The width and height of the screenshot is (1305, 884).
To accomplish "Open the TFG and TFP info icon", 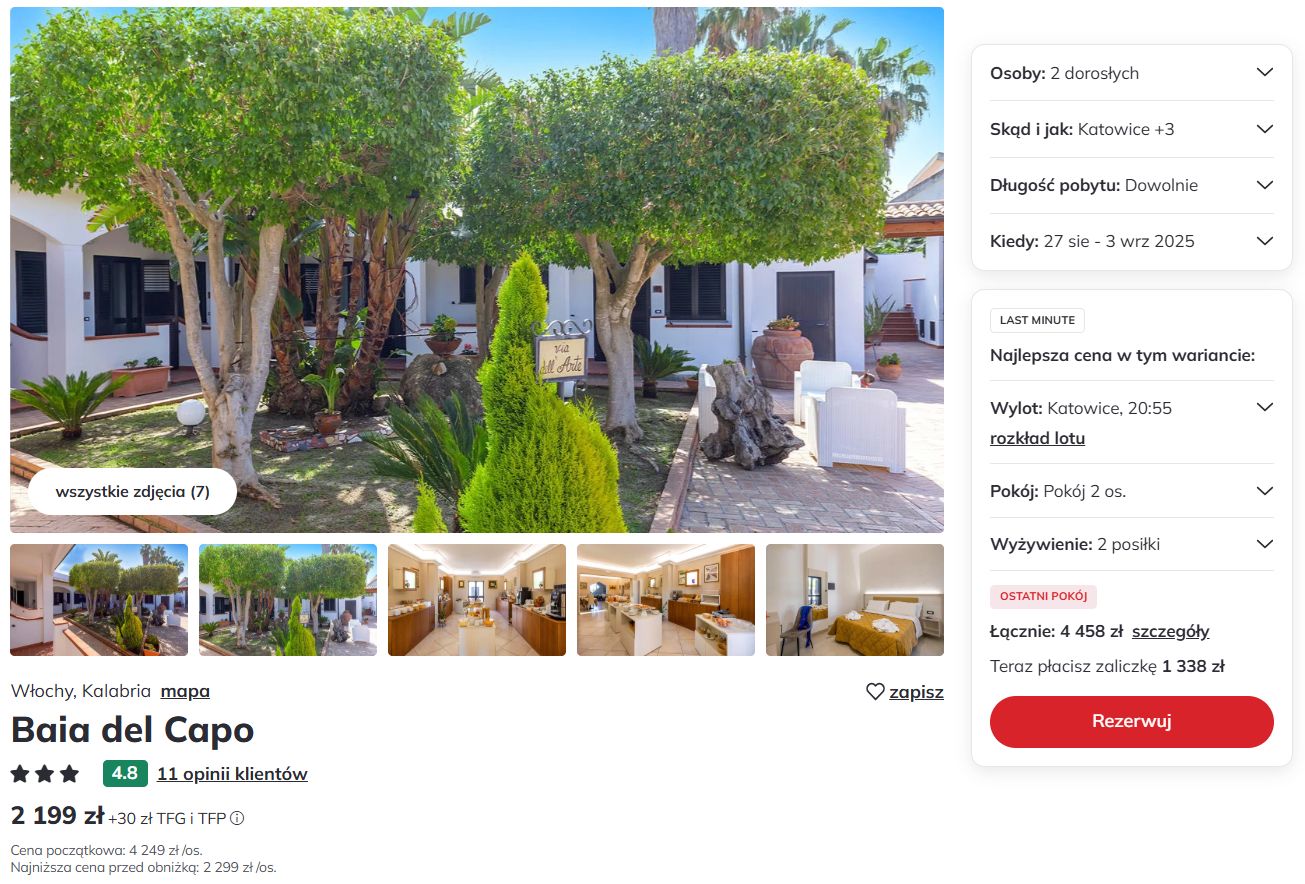I will (x=237, y=818).
